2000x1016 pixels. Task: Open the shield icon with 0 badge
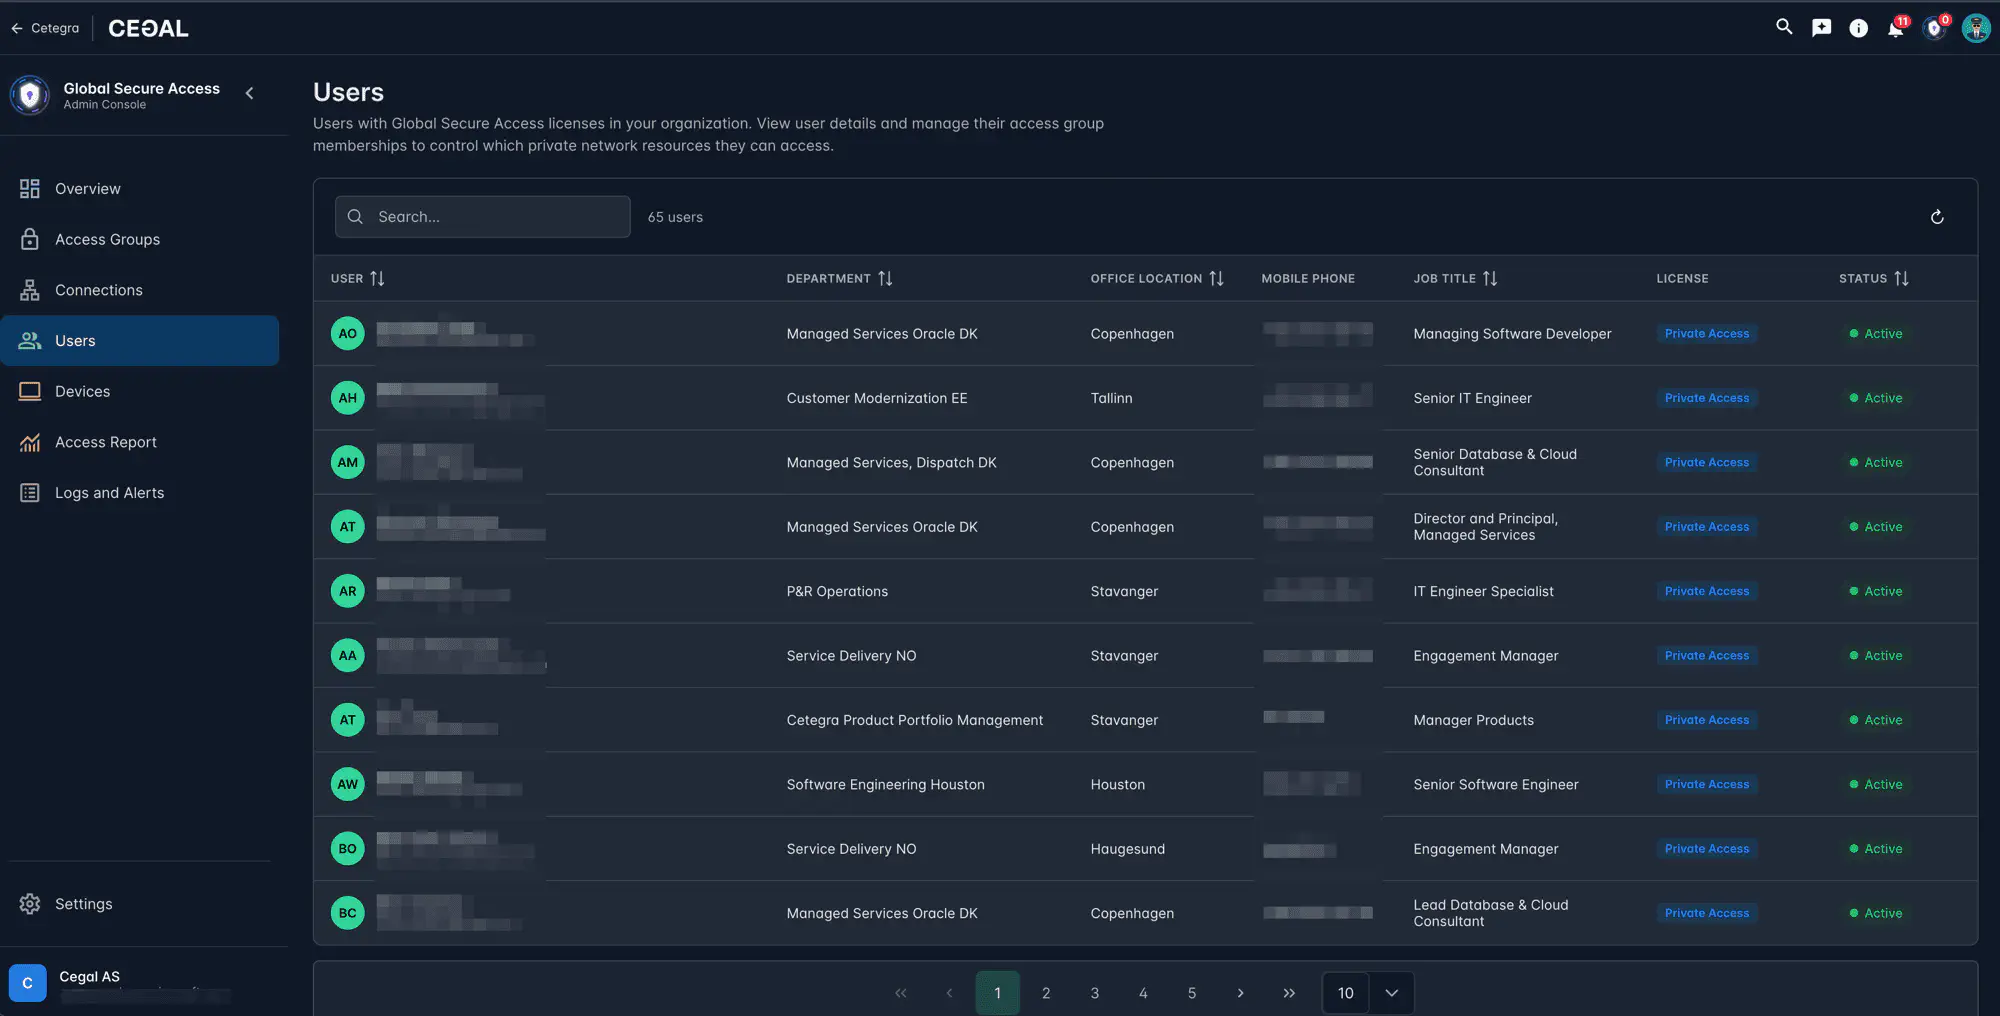[x=1936, y=27]
